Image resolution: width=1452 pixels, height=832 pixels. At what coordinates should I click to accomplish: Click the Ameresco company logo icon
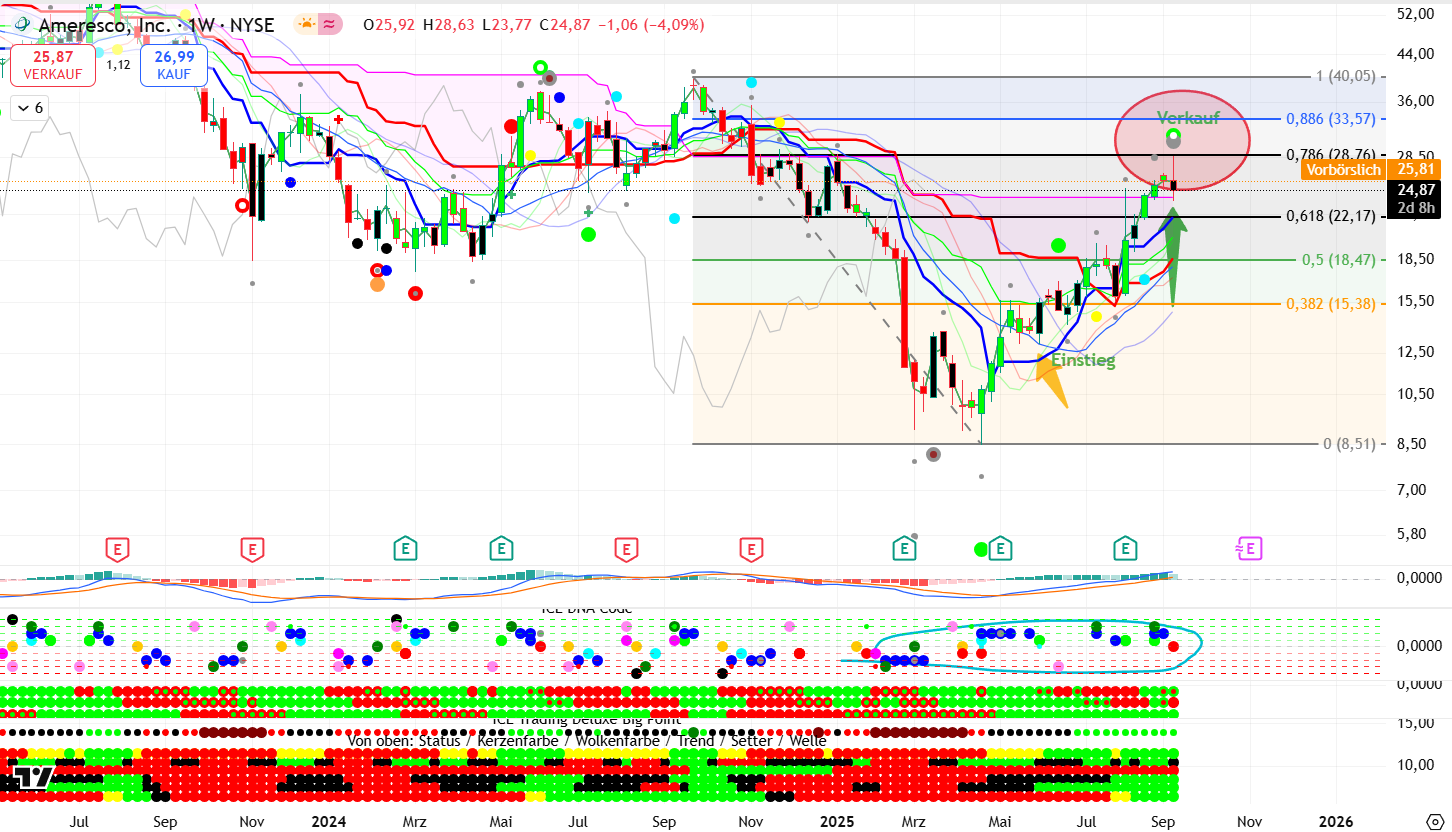click(20, 25)
